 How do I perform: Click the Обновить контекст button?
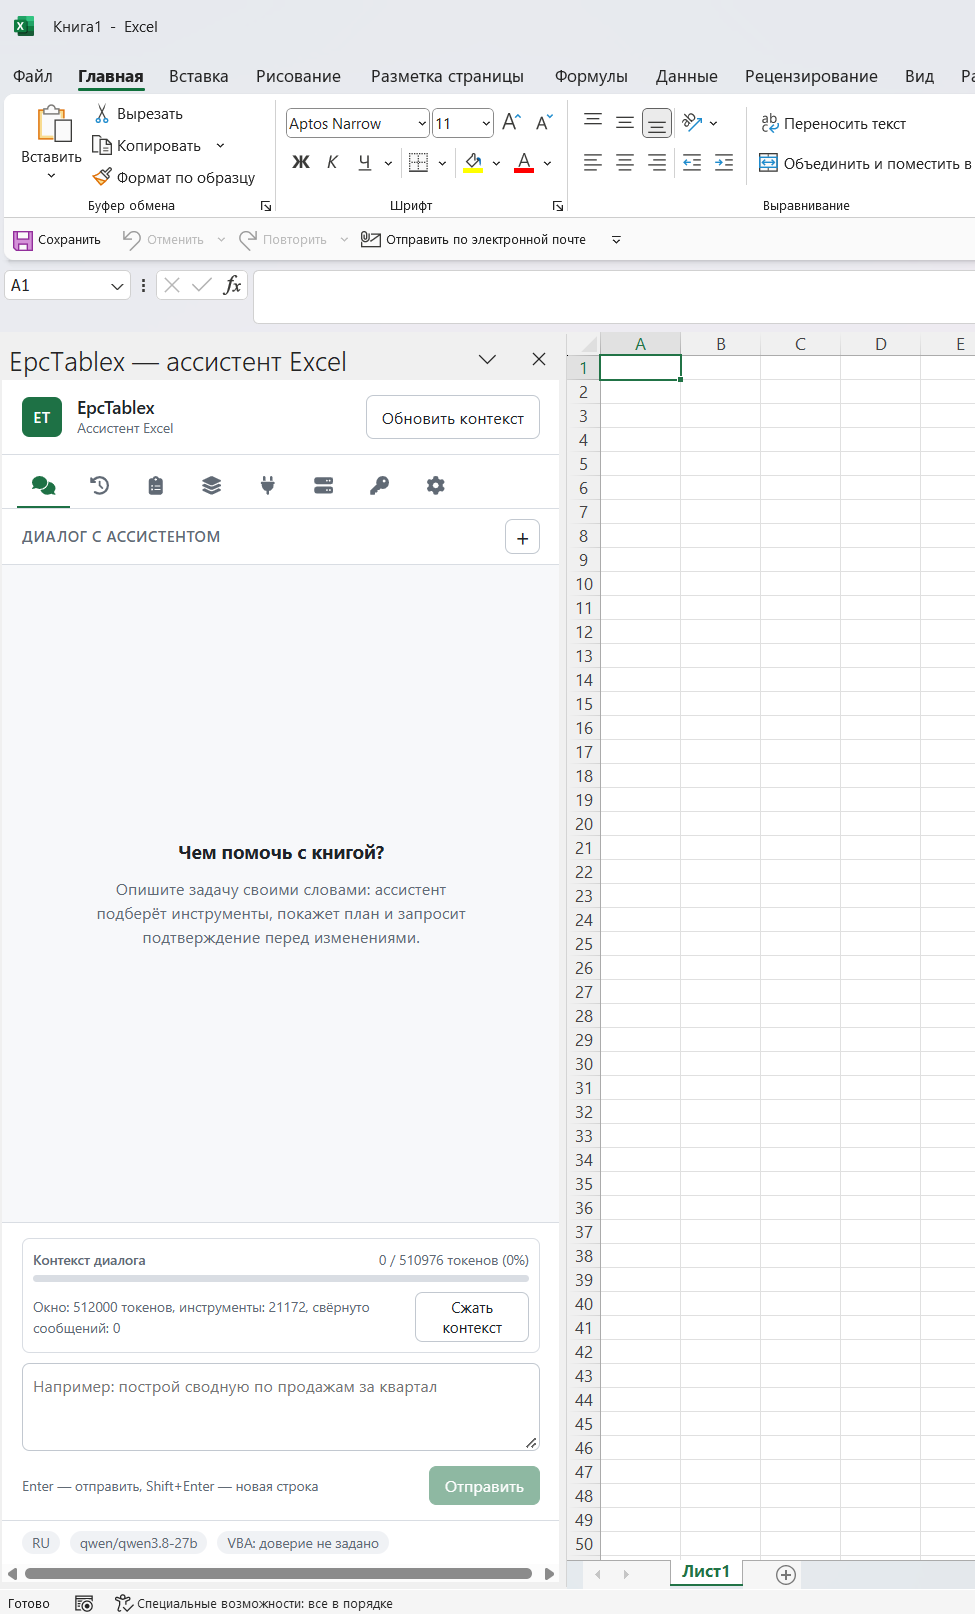[x=453, y=418]
